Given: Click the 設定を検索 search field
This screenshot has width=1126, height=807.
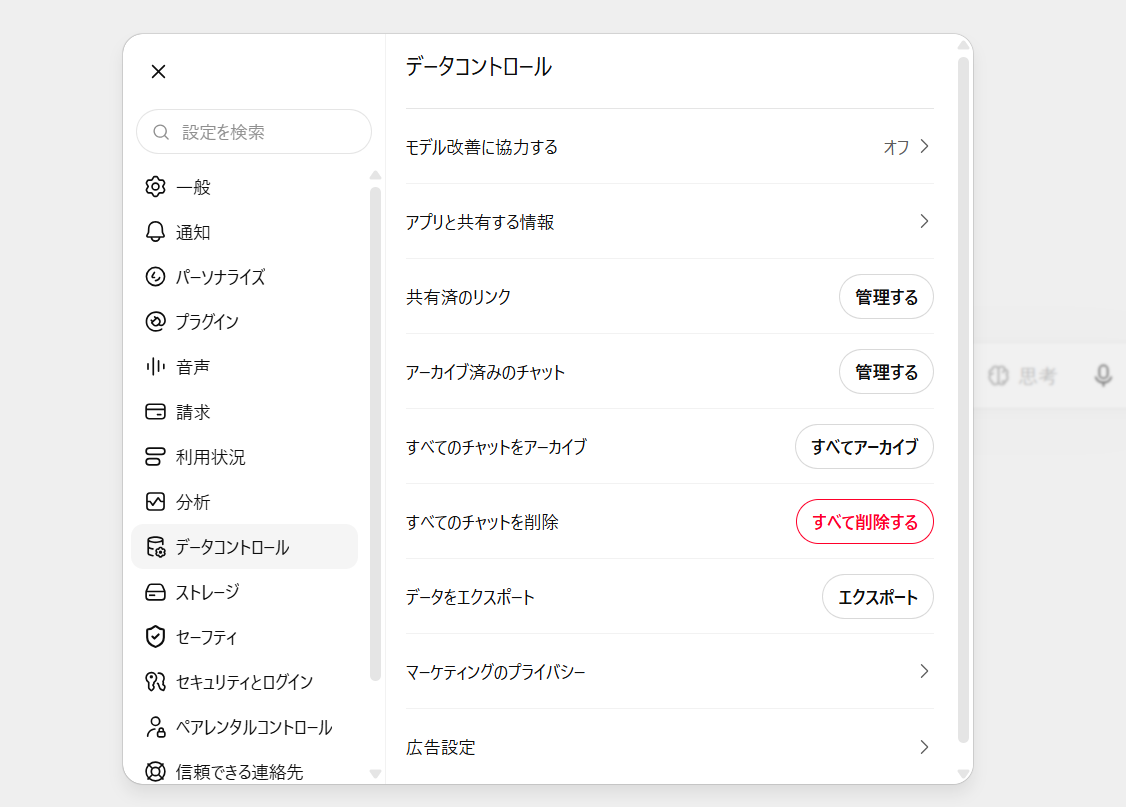Looking at the screenshot, I should click(x=254, y=132).
